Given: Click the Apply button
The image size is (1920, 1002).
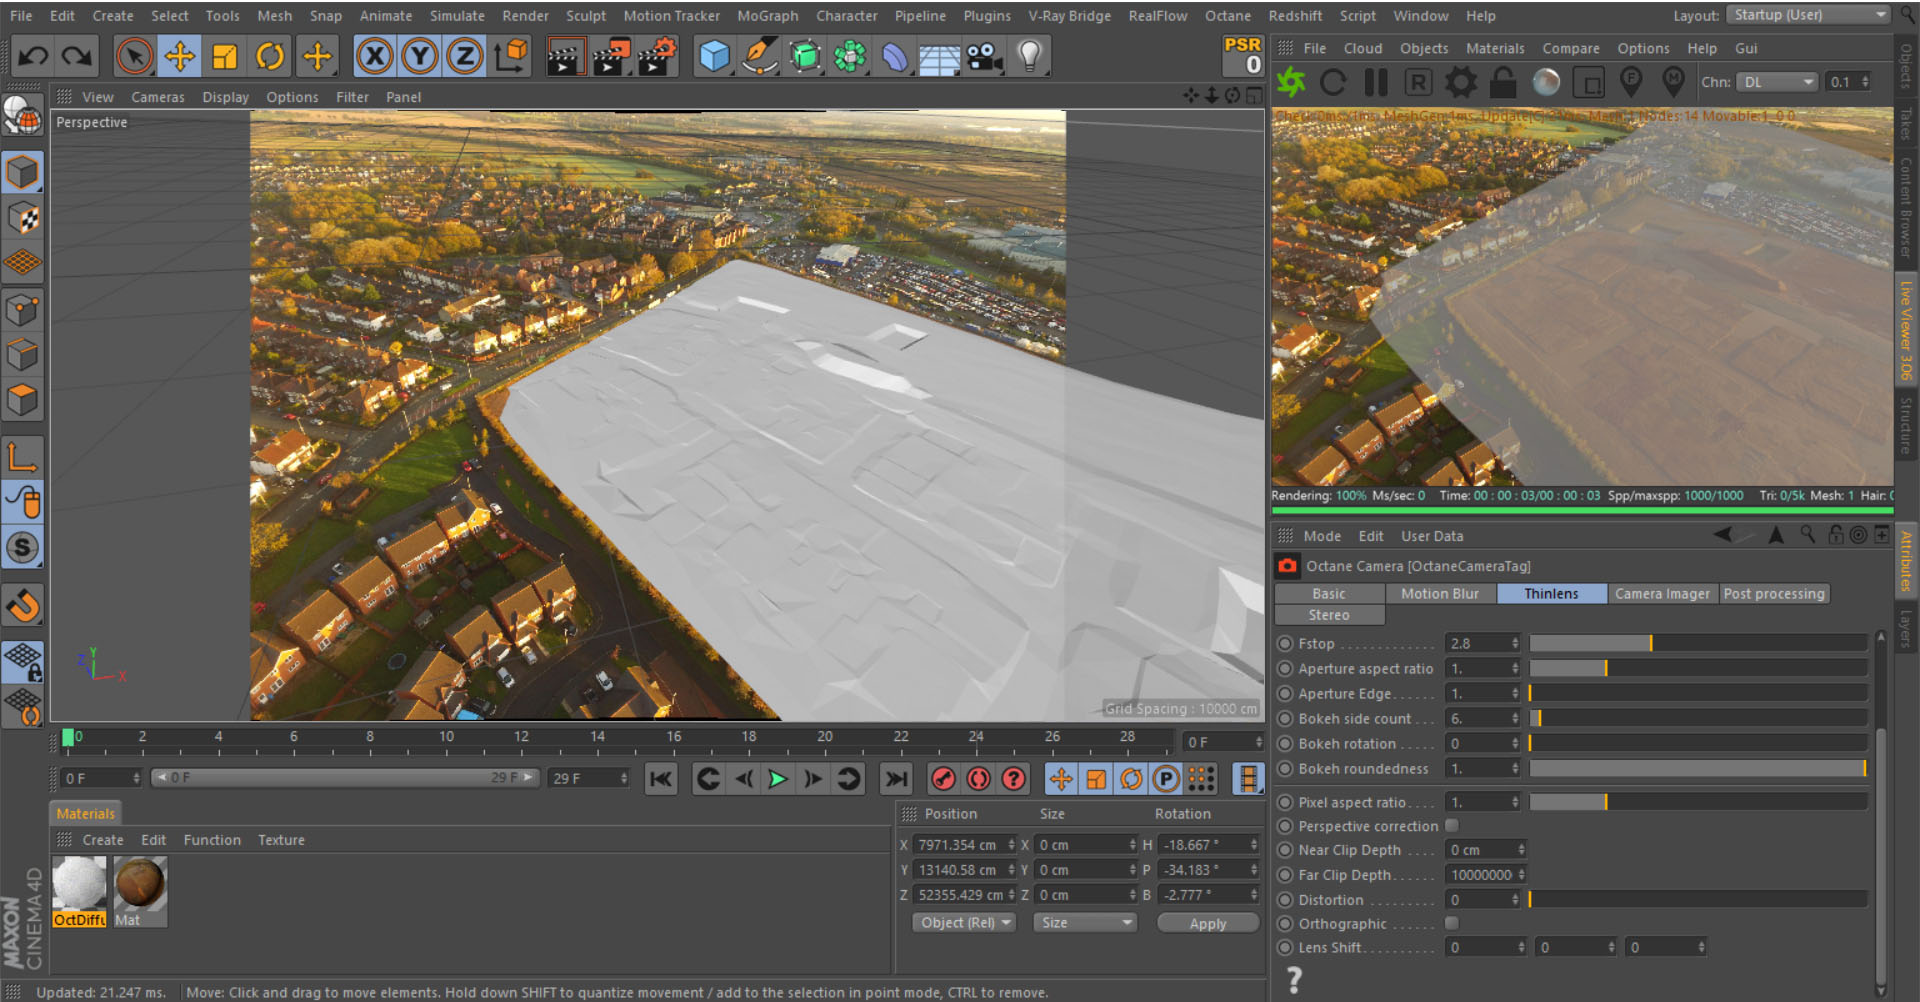Looking at the screenshot, I should [x=1207, y=923].
